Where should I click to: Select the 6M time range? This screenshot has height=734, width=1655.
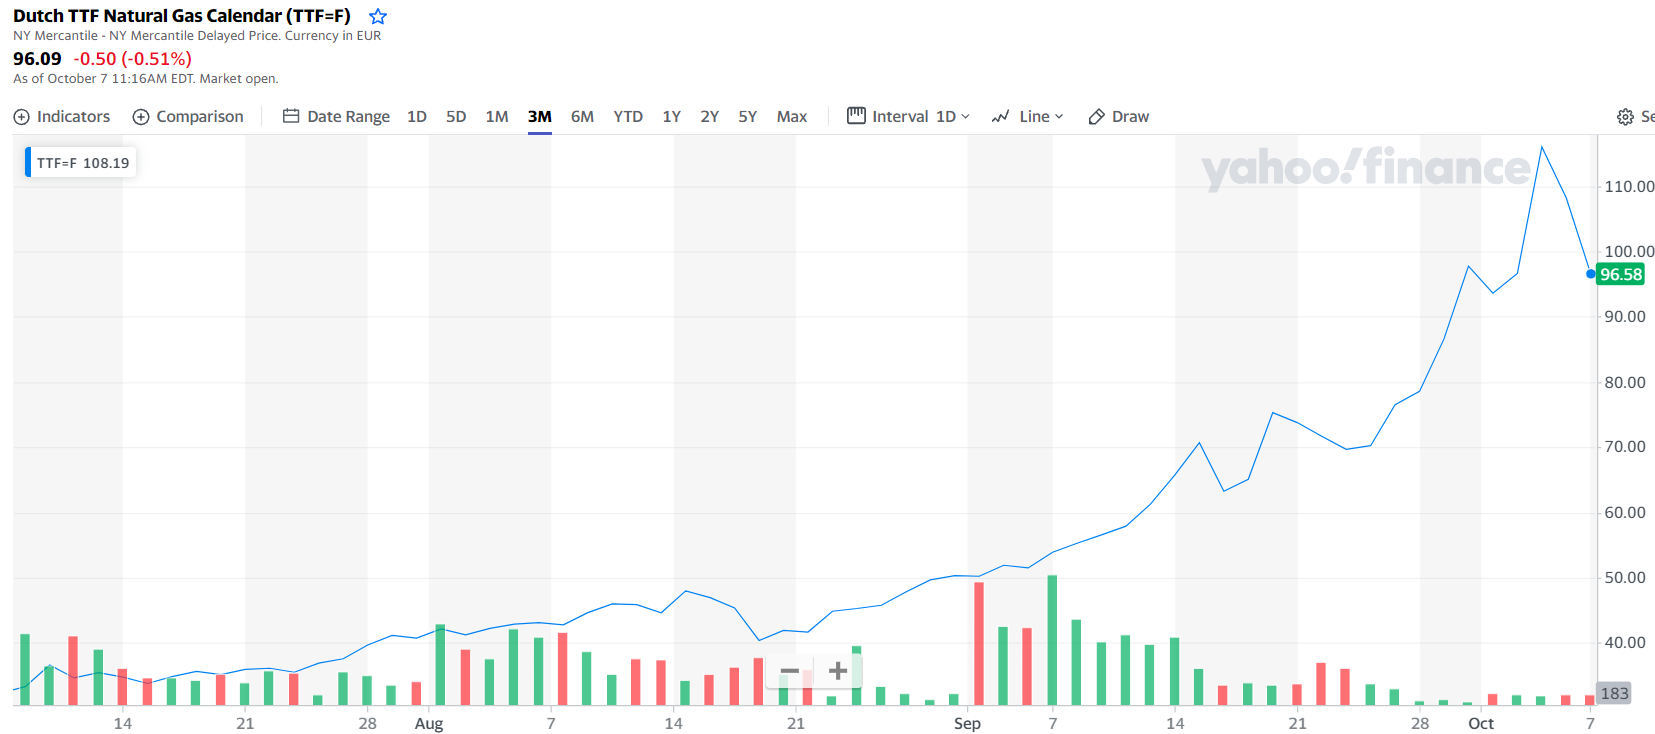coord(582,117)
